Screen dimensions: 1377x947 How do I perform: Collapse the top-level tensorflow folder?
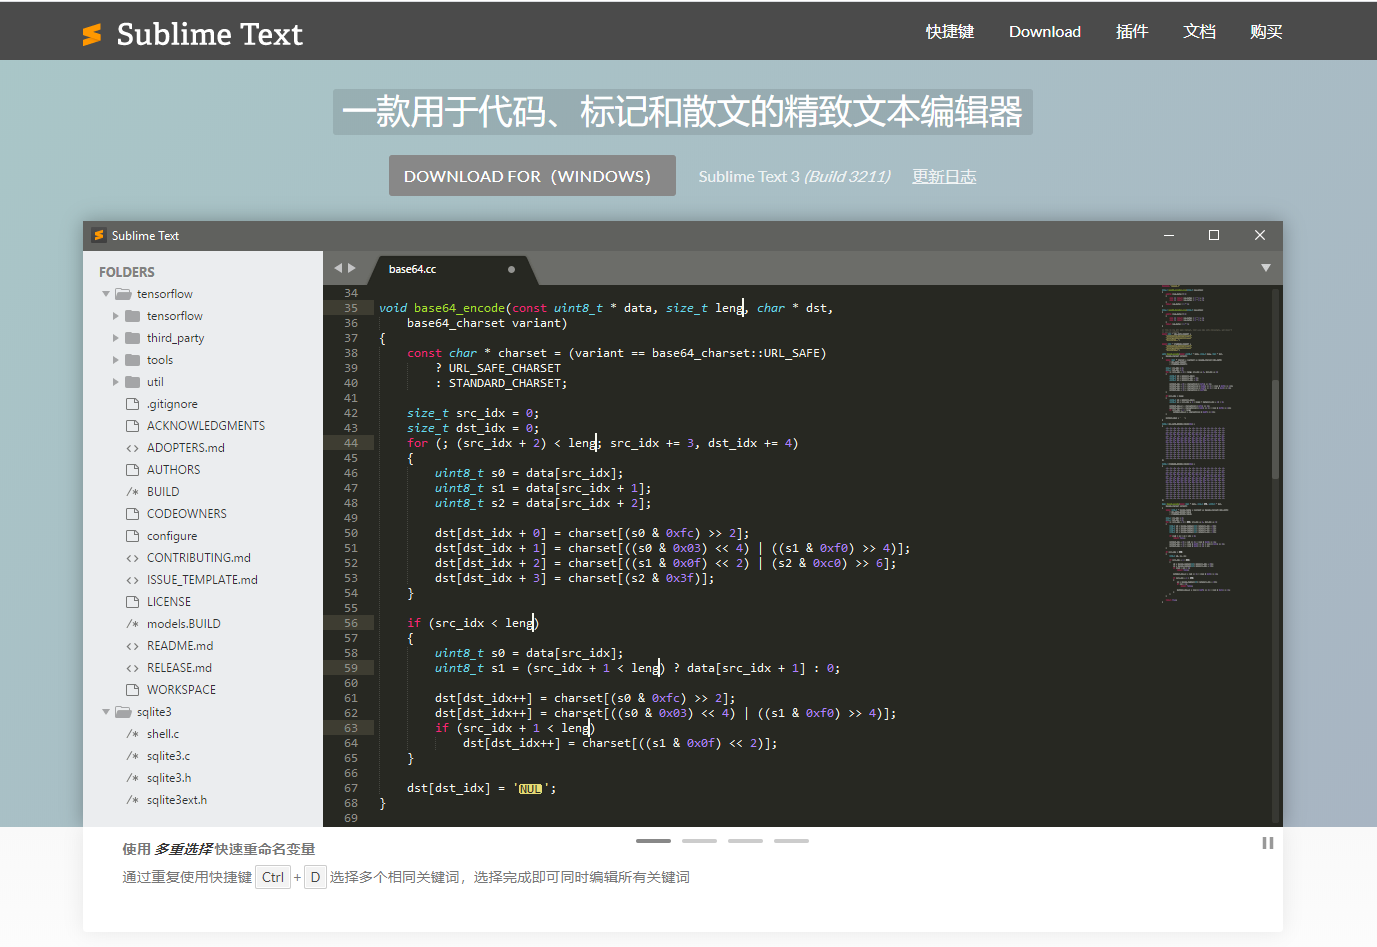point(106,294)
